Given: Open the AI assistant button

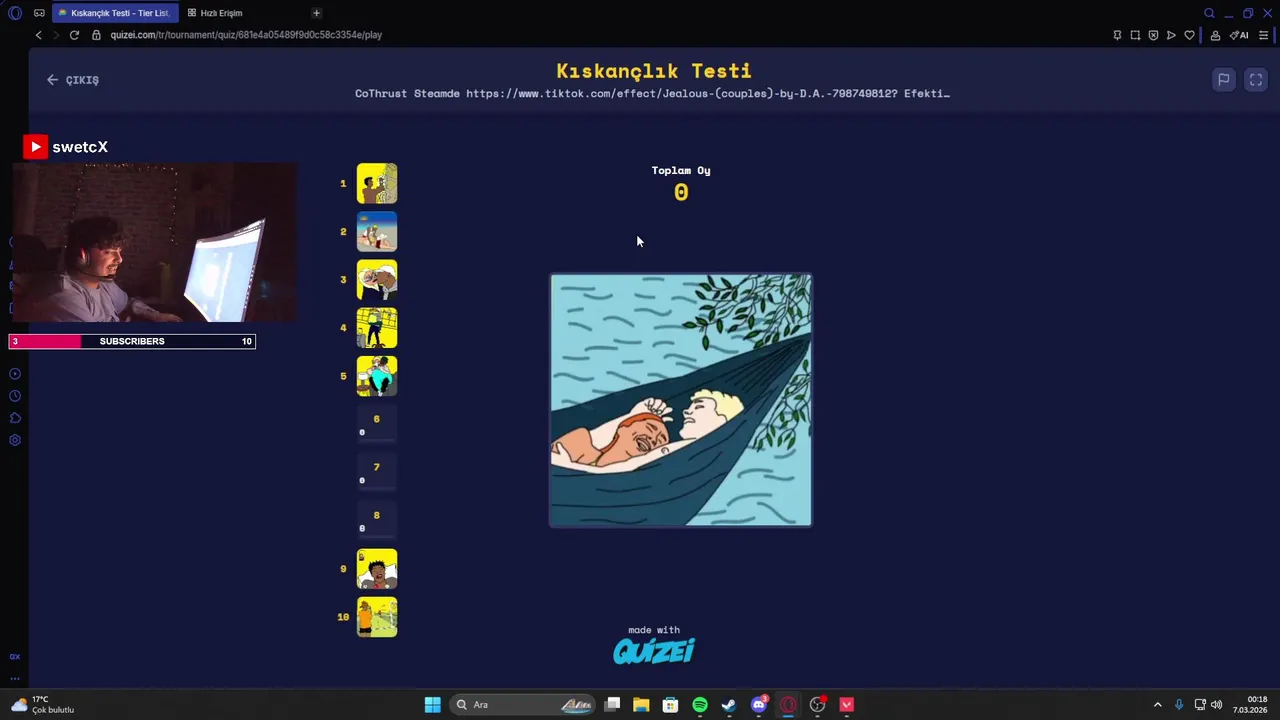Looking at the screenshot, I should point(1239,35).
